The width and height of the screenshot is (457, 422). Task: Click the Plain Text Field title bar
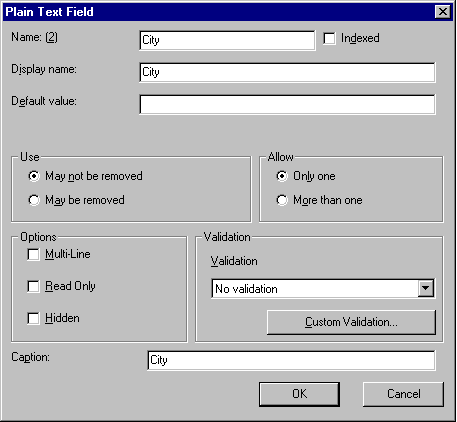pyautogui.click(x=217, y=12)
